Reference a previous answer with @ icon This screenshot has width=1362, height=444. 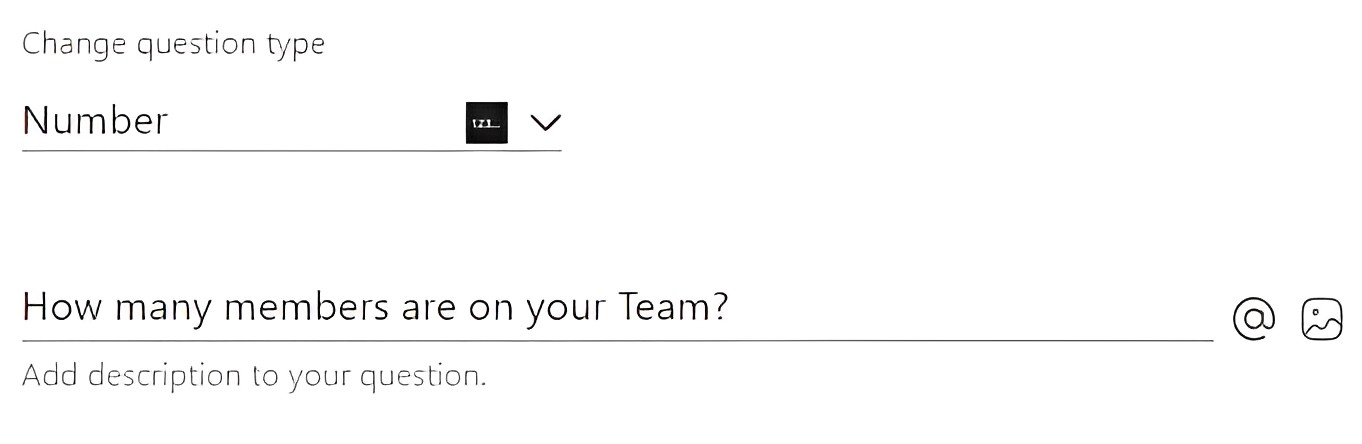click(x=1254, y=318)
